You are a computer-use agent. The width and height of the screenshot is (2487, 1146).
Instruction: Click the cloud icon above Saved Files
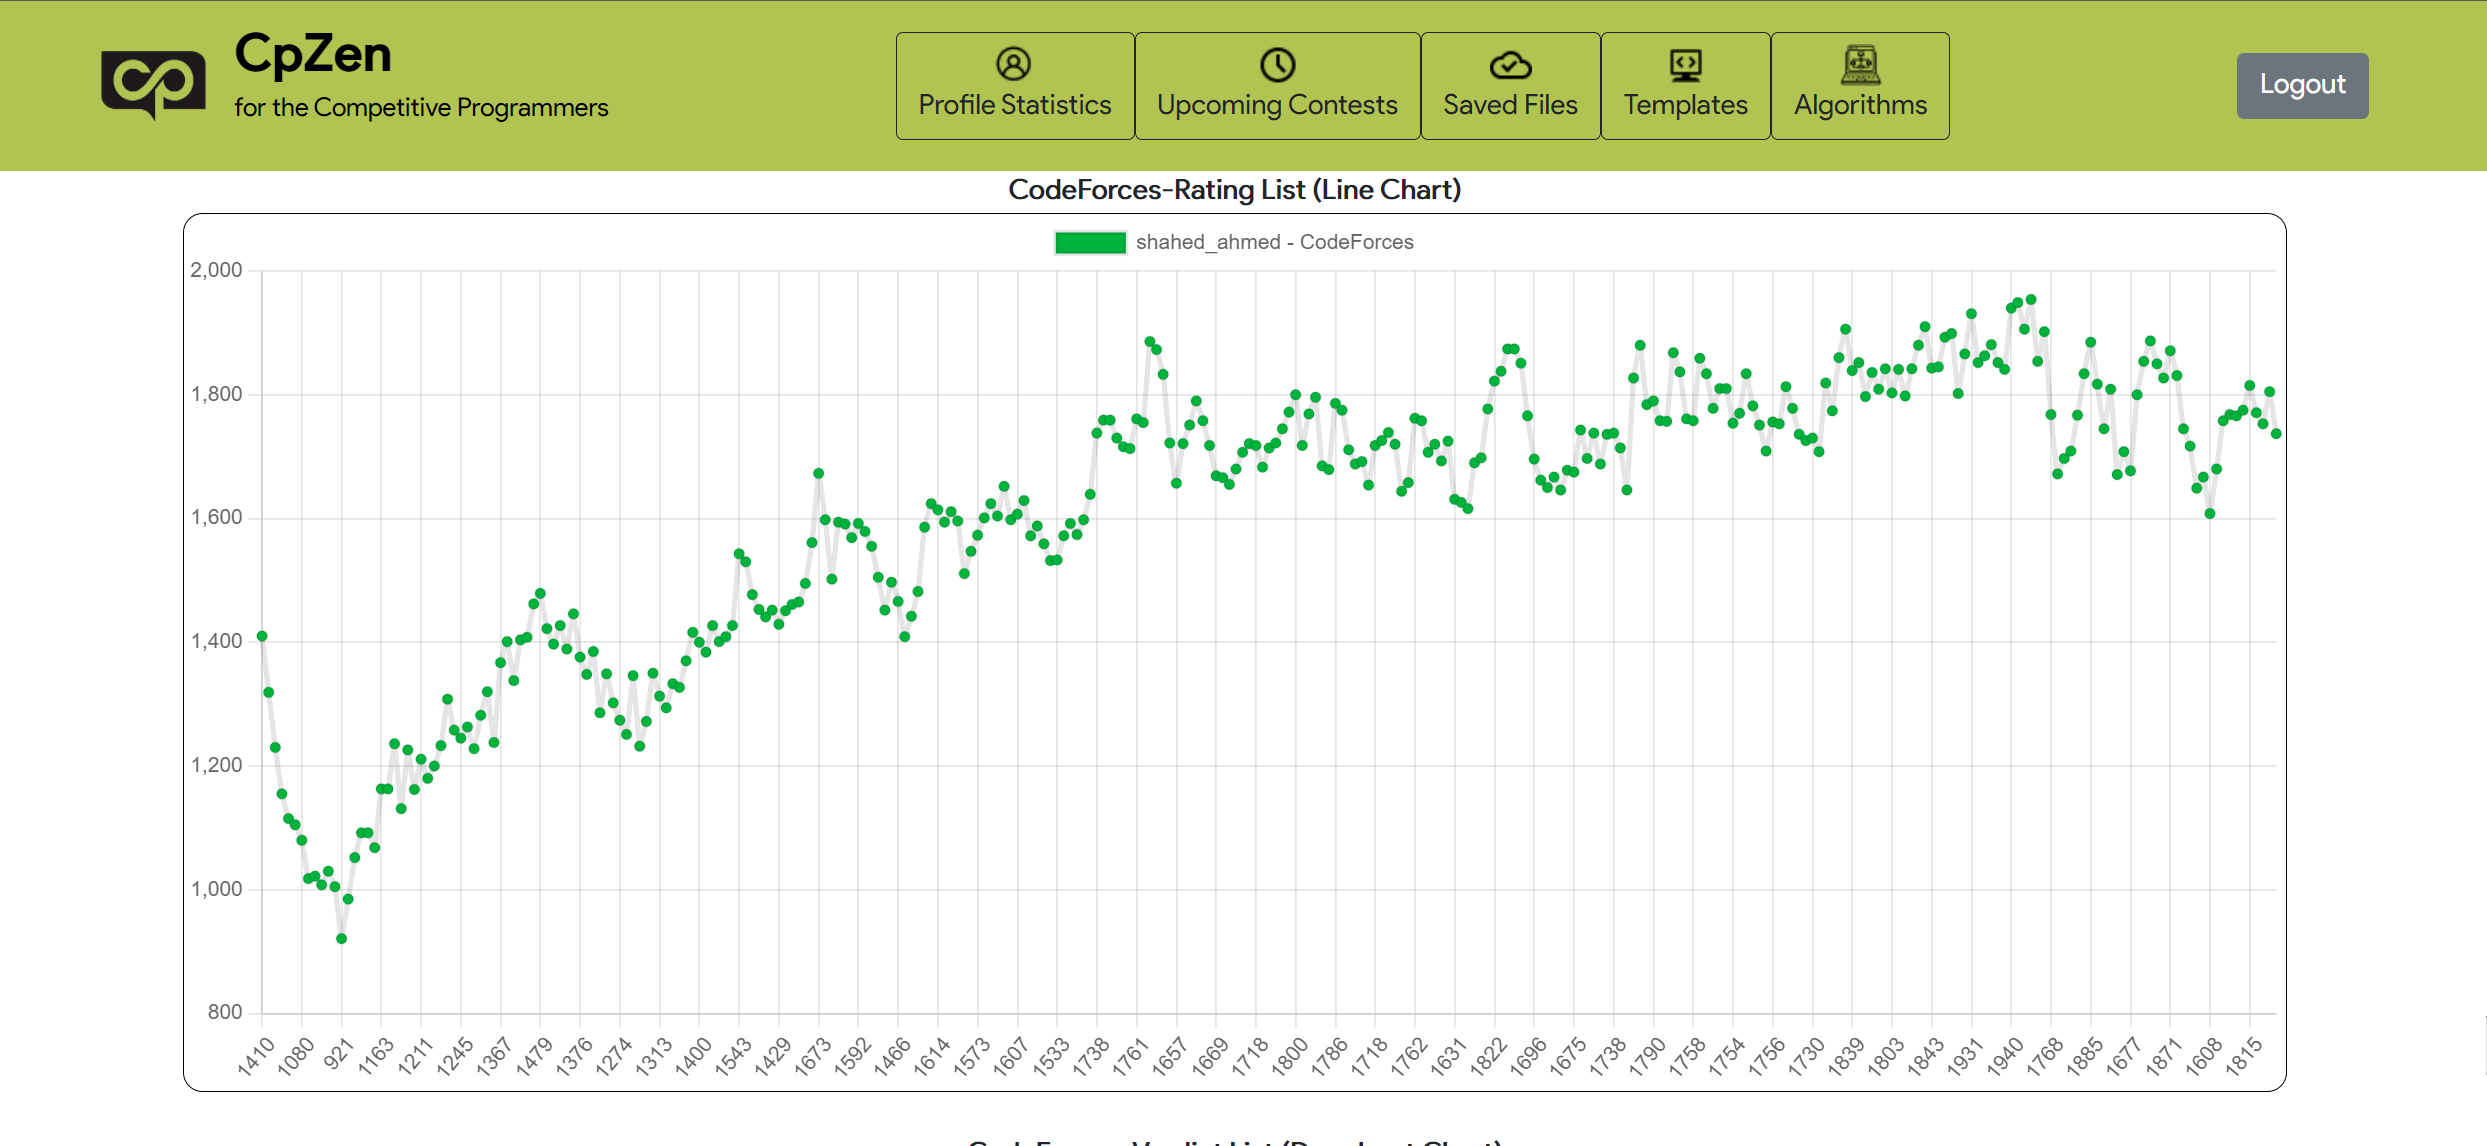[x=1510, y=66]
